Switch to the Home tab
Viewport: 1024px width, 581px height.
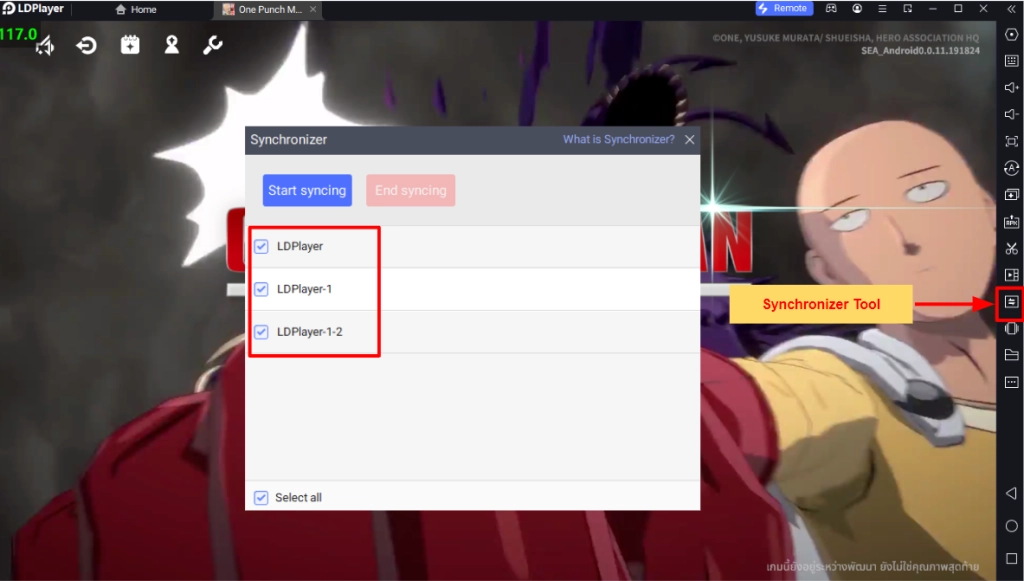138,9
